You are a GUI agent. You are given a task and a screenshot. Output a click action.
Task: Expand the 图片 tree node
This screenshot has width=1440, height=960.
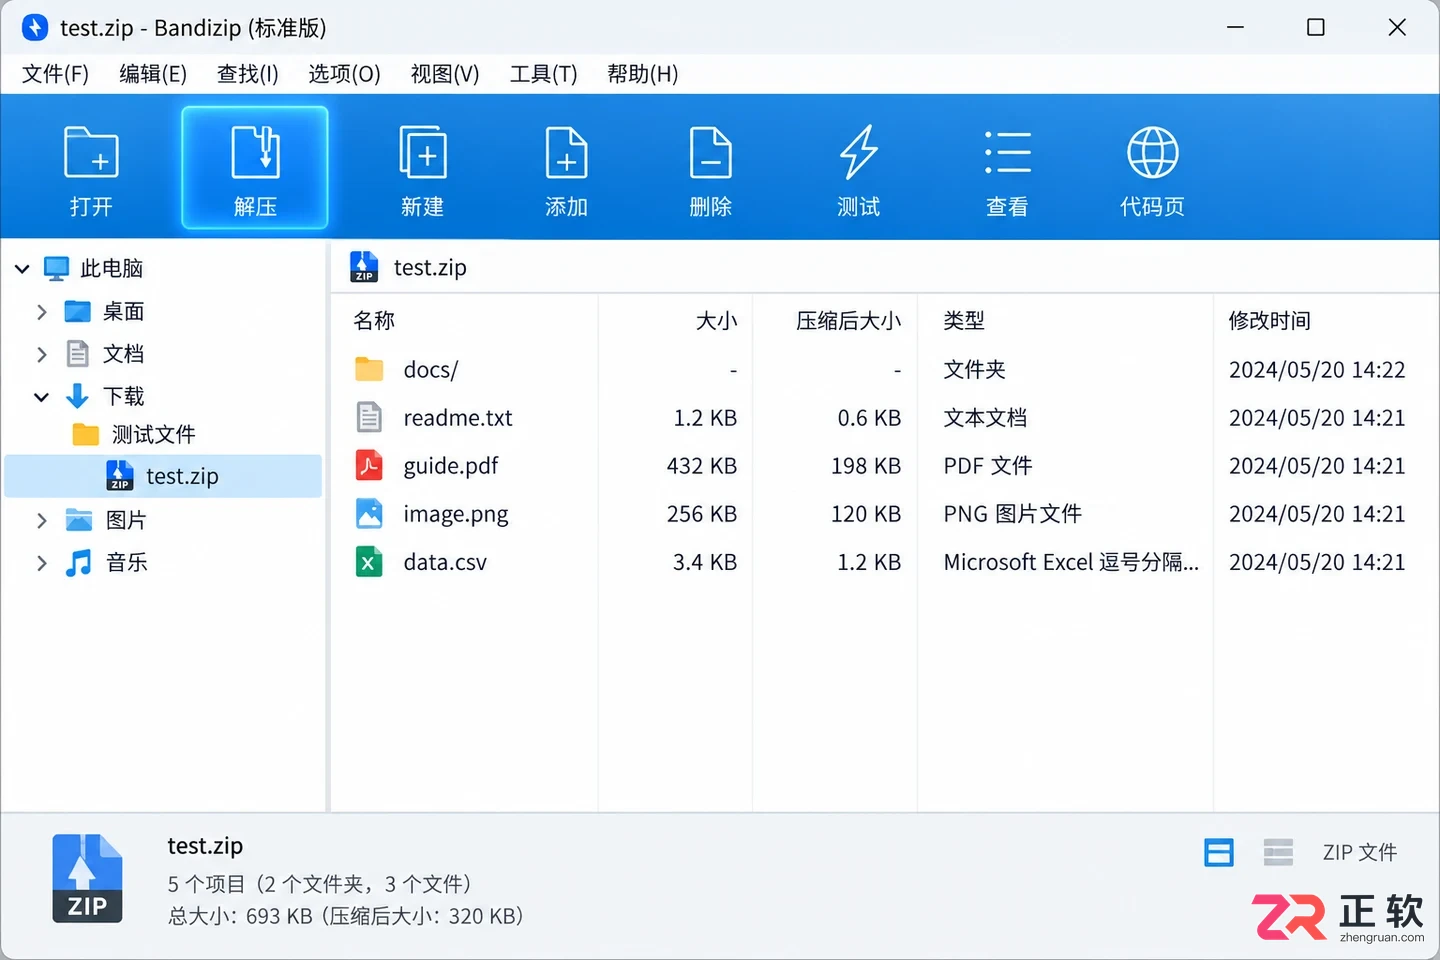click(41, 520)
